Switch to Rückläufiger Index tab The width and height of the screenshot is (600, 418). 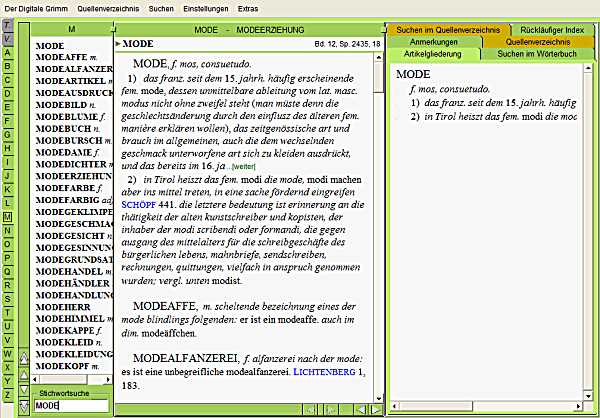point(552,30)
